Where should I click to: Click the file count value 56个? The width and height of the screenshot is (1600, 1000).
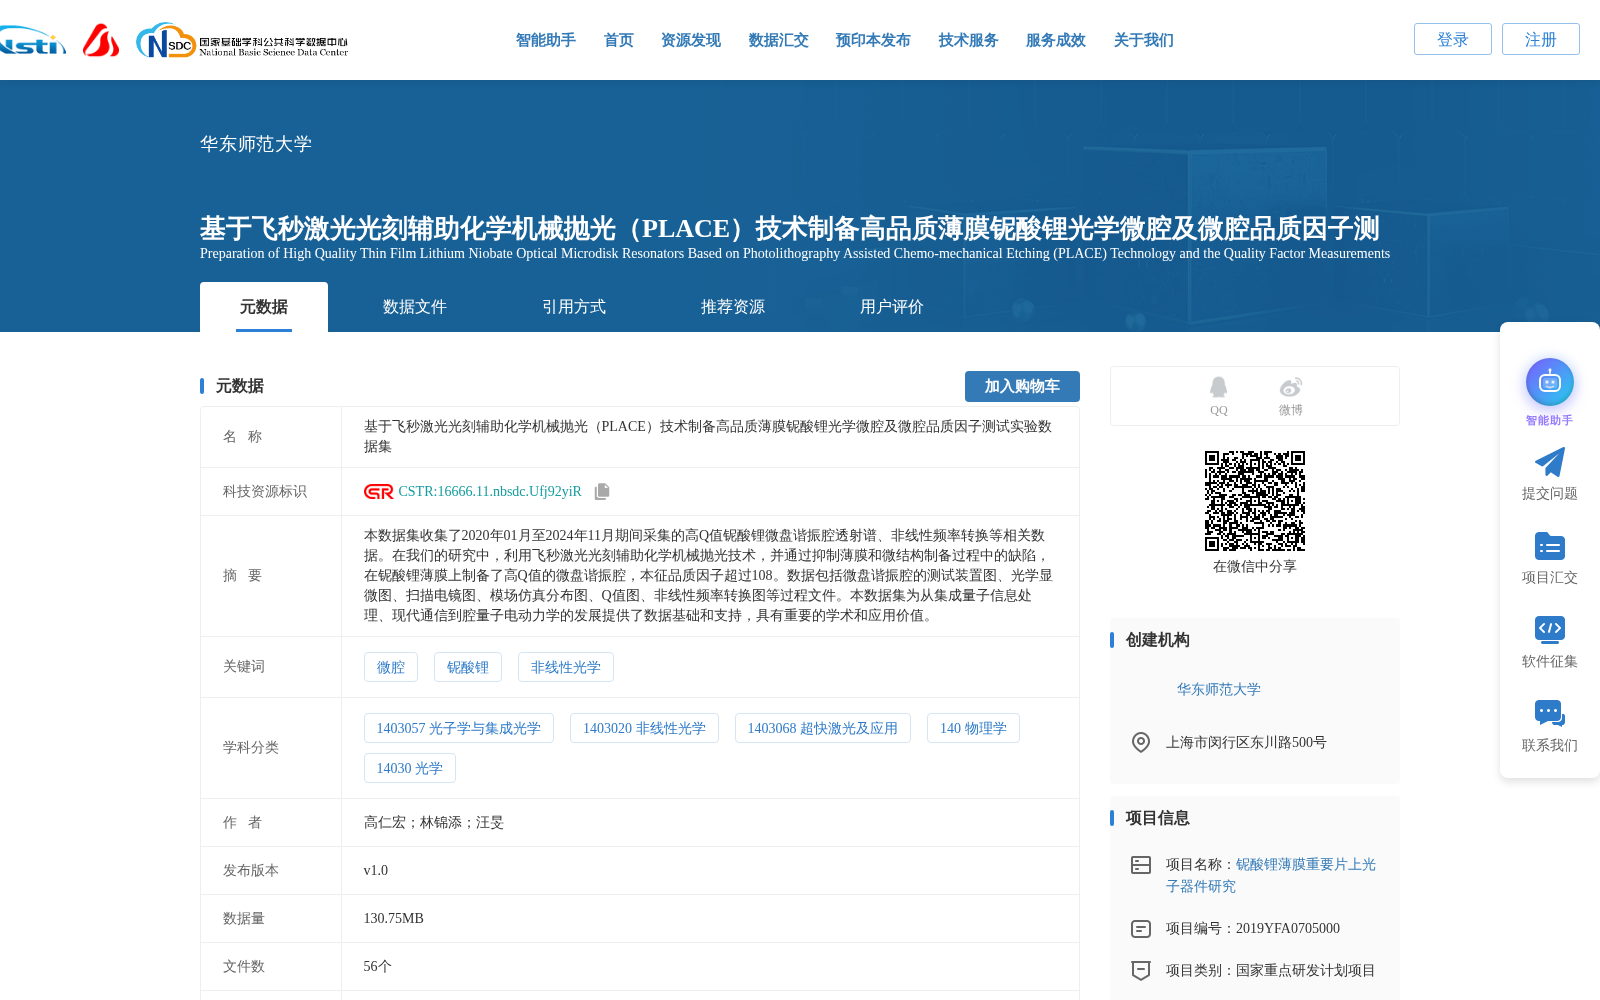click(x=378, y=966)
